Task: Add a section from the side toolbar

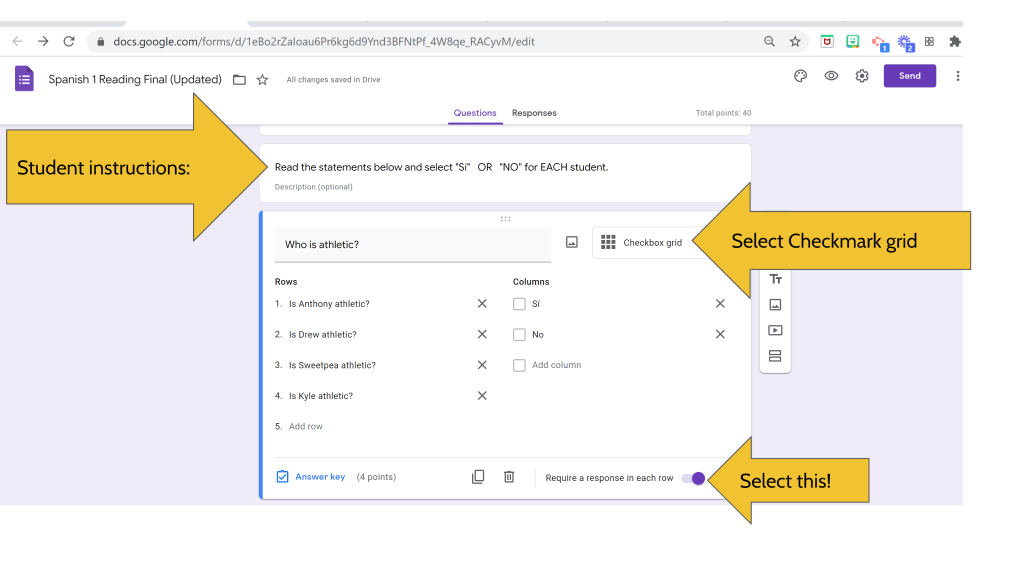Action: (x=775, y=356)
